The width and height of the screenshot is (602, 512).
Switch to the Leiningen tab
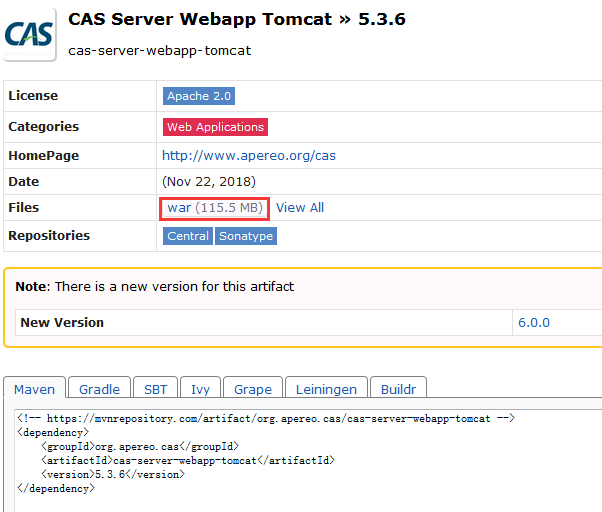pos(326,388)
